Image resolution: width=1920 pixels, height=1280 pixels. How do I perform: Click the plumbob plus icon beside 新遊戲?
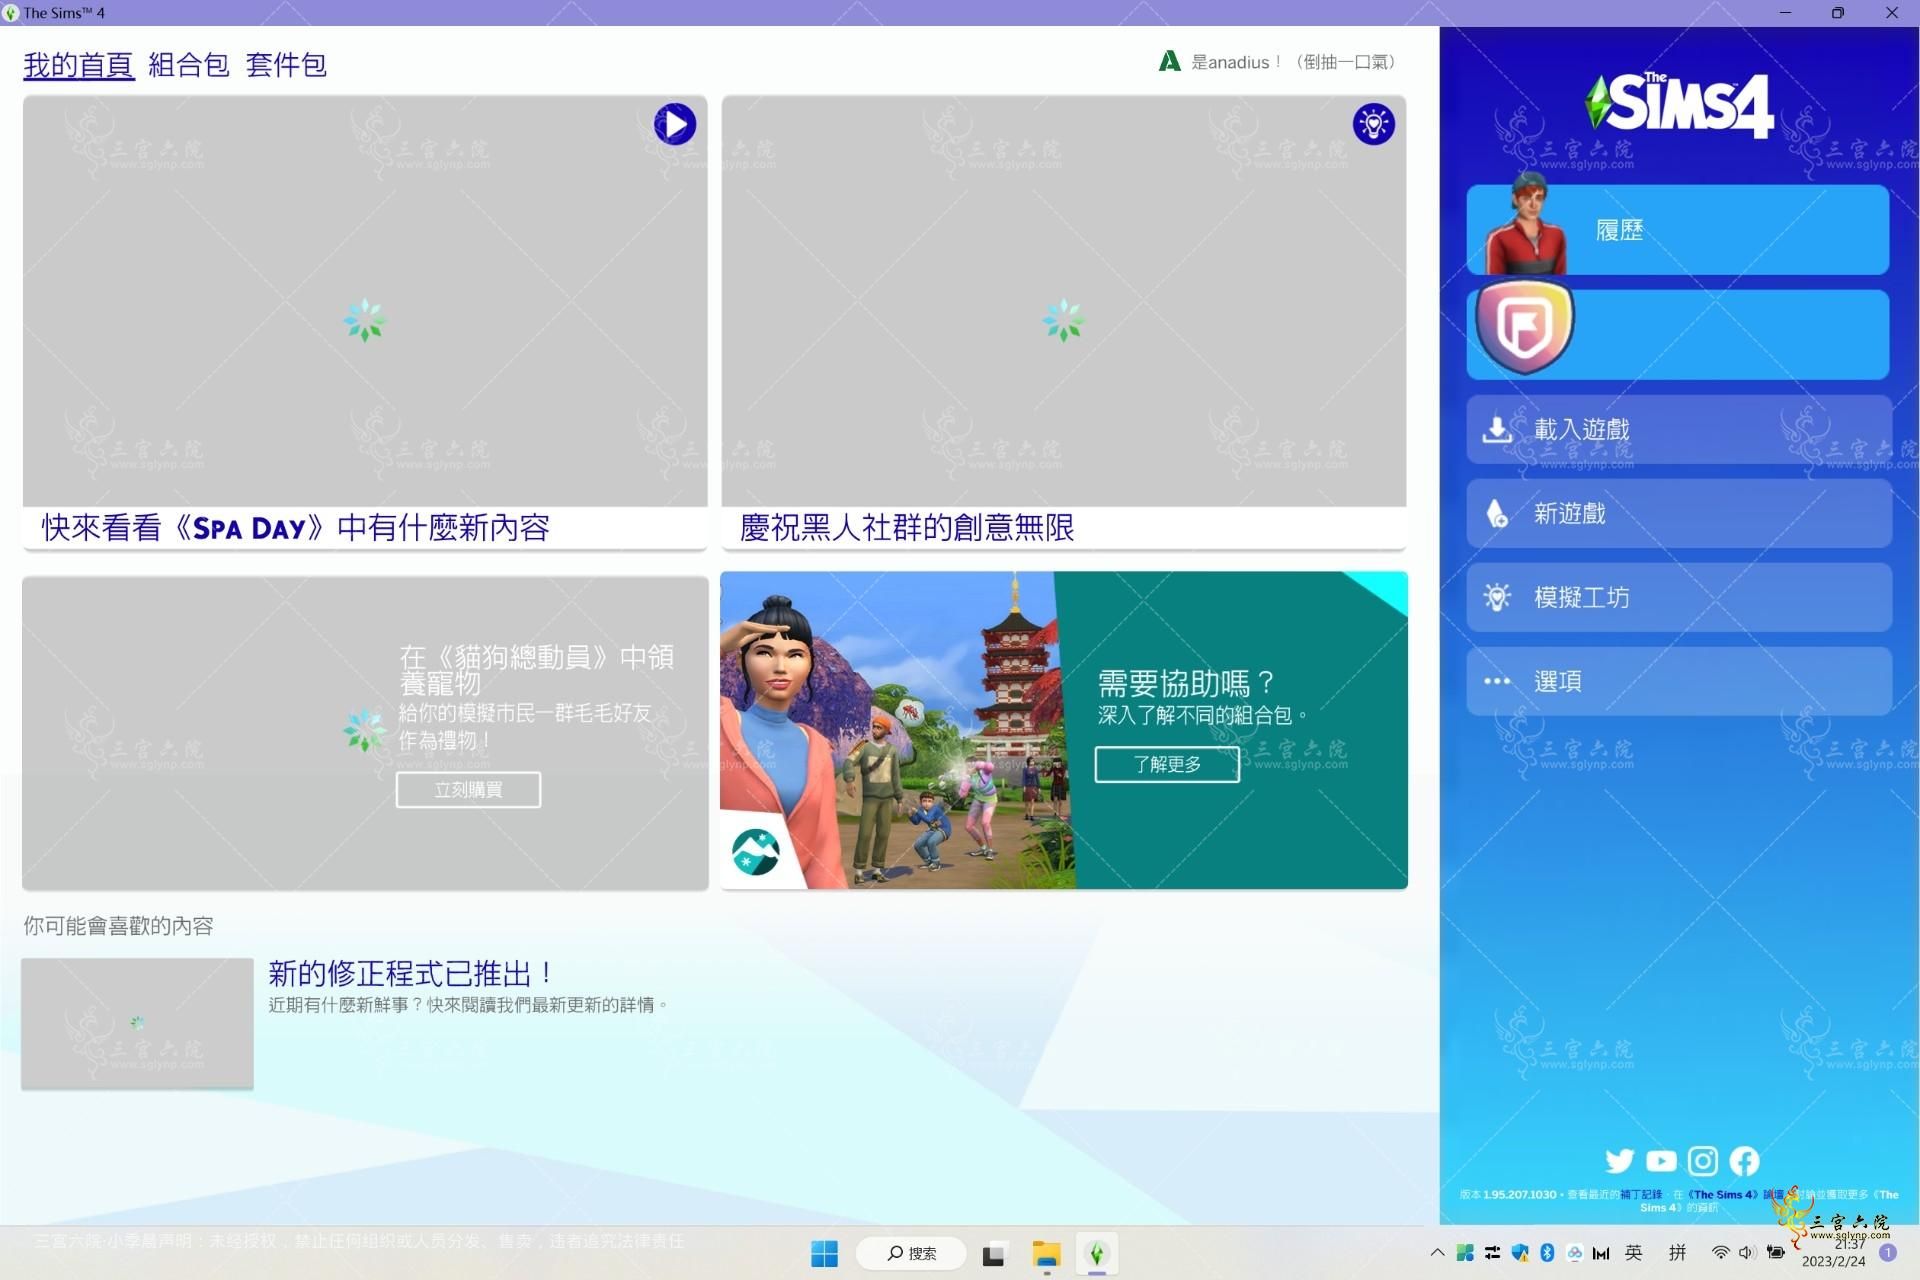[1496, 514]
